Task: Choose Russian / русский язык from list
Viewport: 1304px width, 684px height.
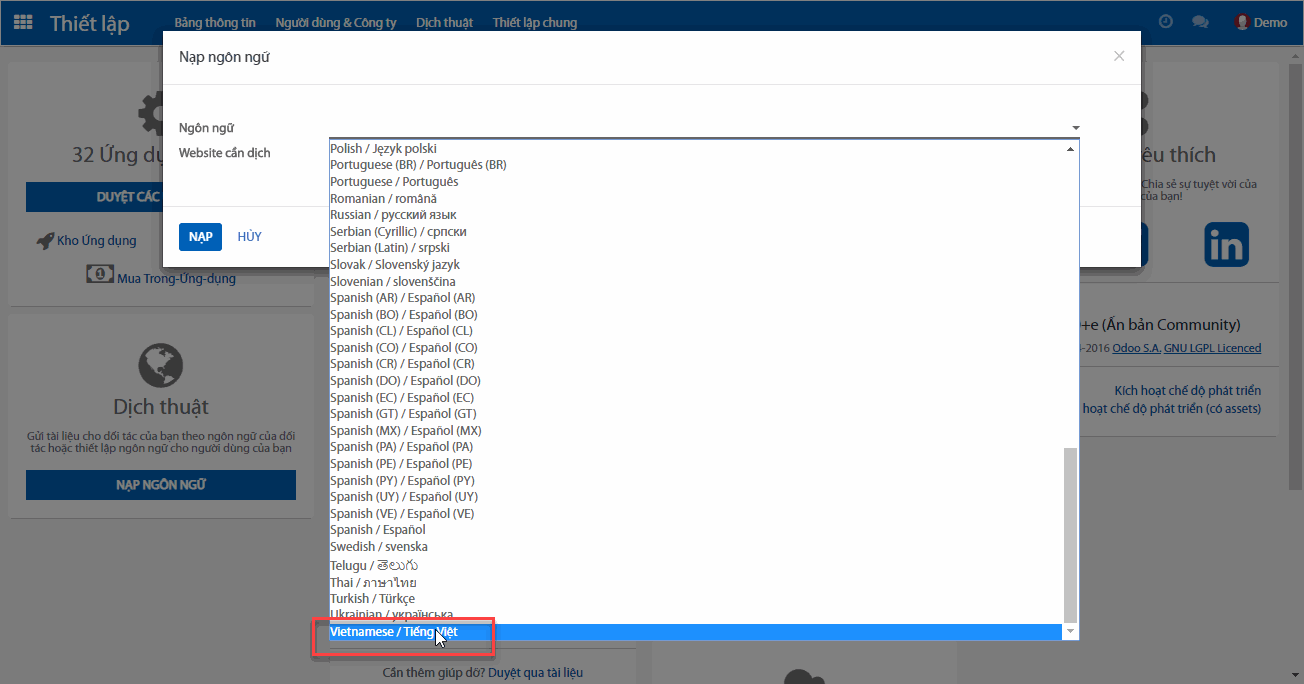Action: coord(393,215)
